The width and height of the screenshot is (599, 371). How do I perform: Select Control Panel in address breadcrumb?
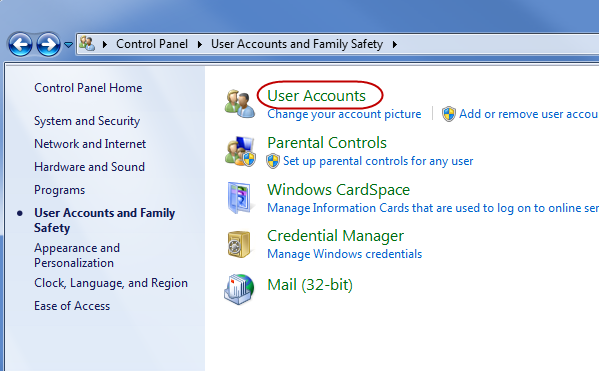point(152,44)
